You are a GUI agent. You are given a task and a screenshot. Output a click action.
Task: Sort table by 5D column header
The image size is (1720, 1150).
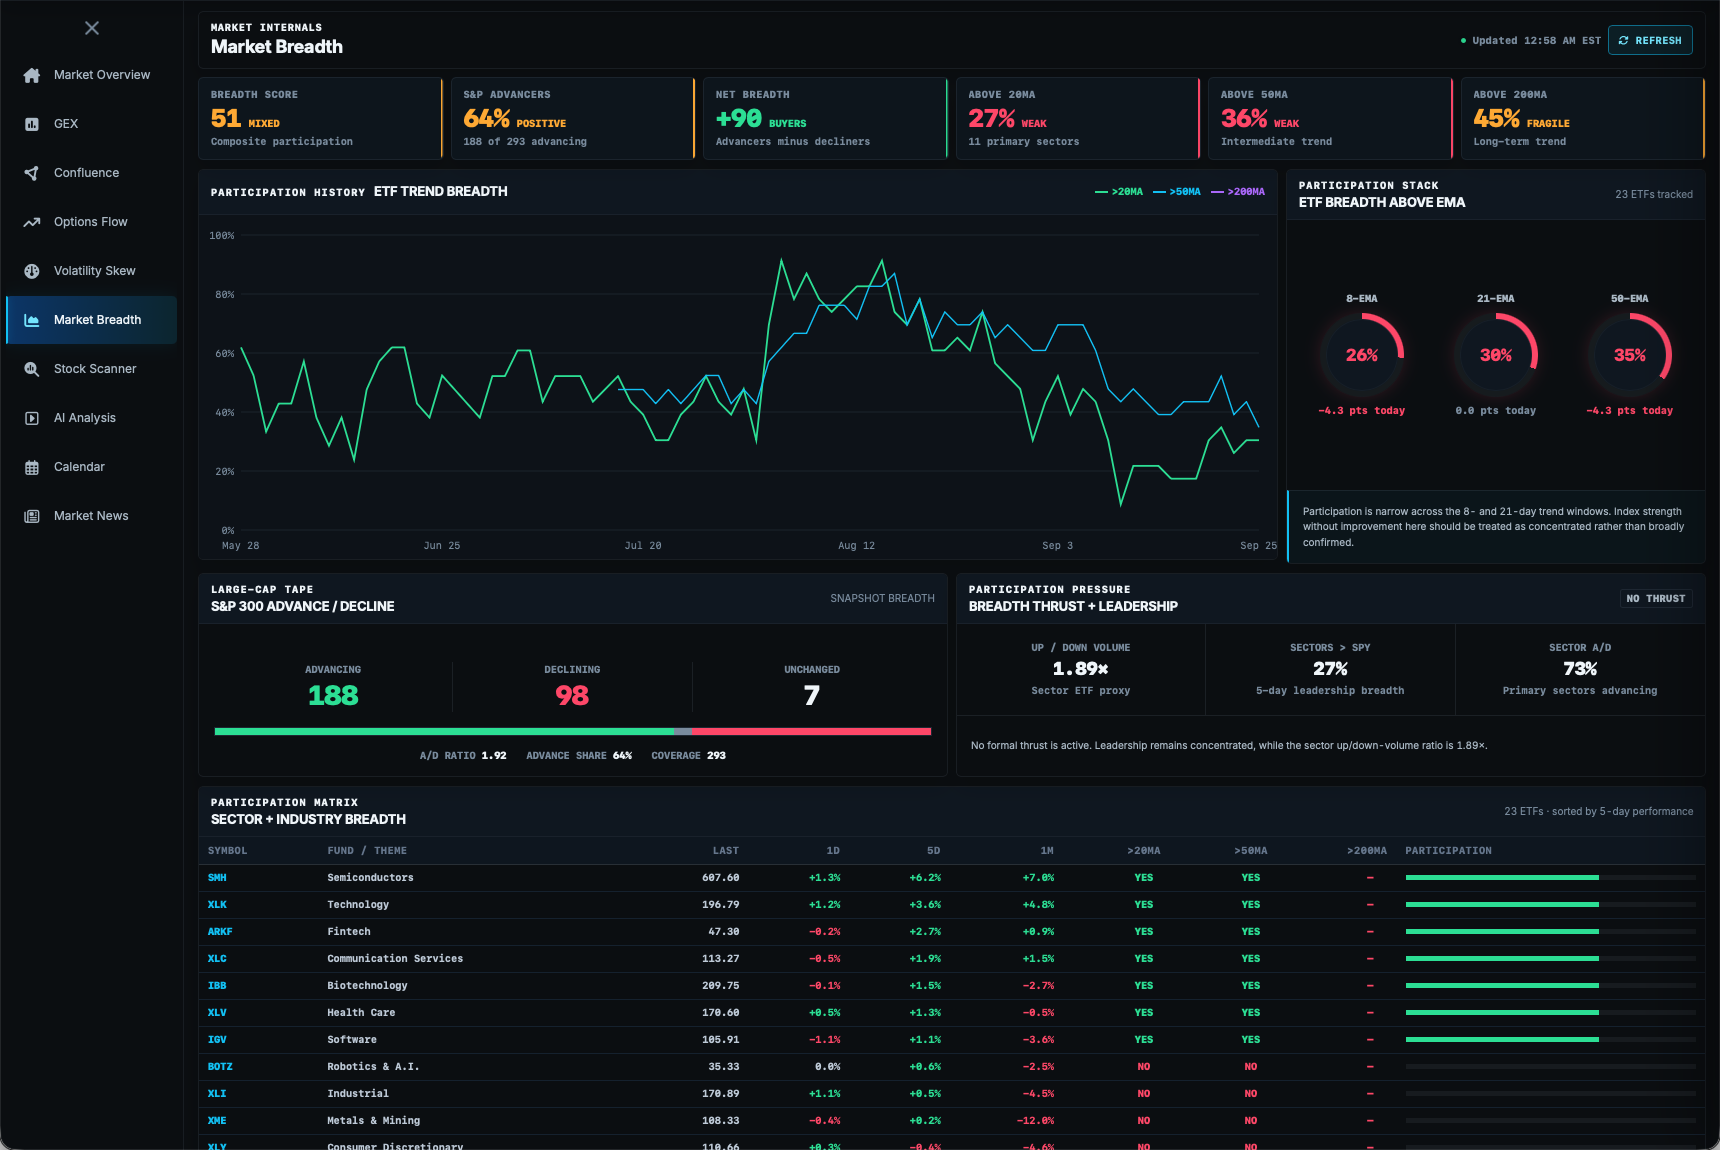click(933, 851)
